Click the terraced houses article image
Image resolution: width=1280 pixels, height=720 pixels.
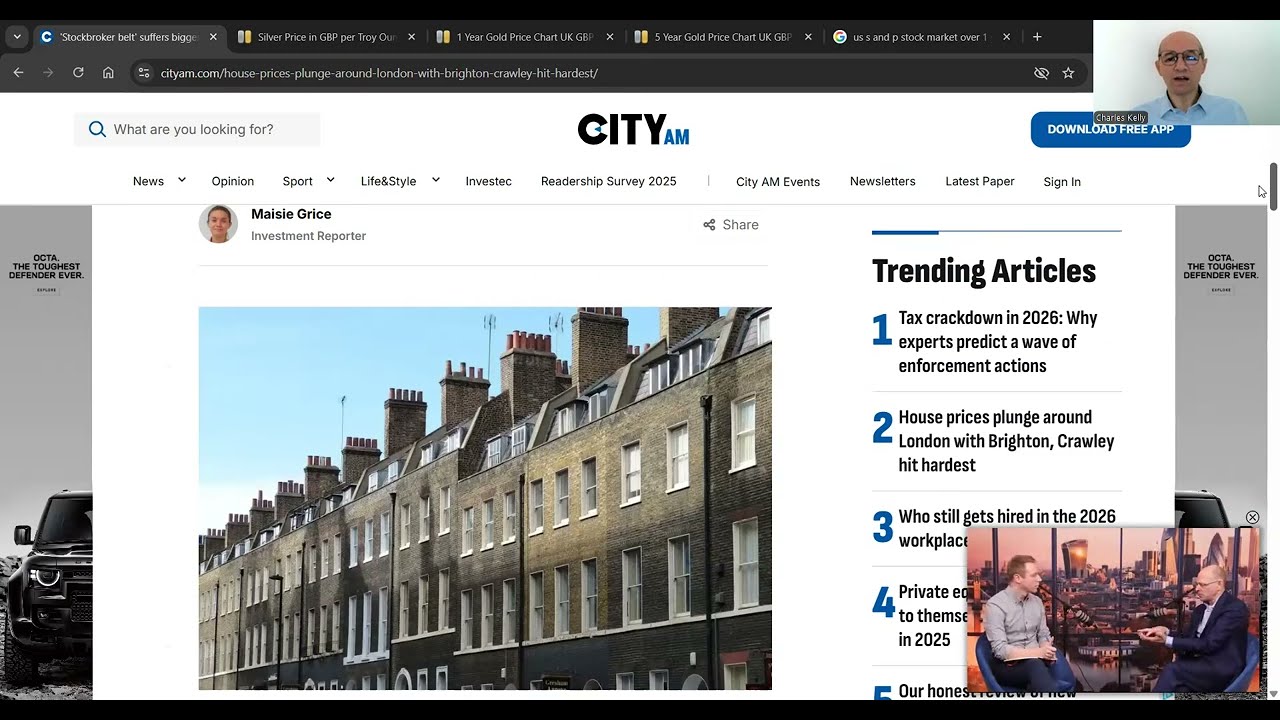coord(485,498)
